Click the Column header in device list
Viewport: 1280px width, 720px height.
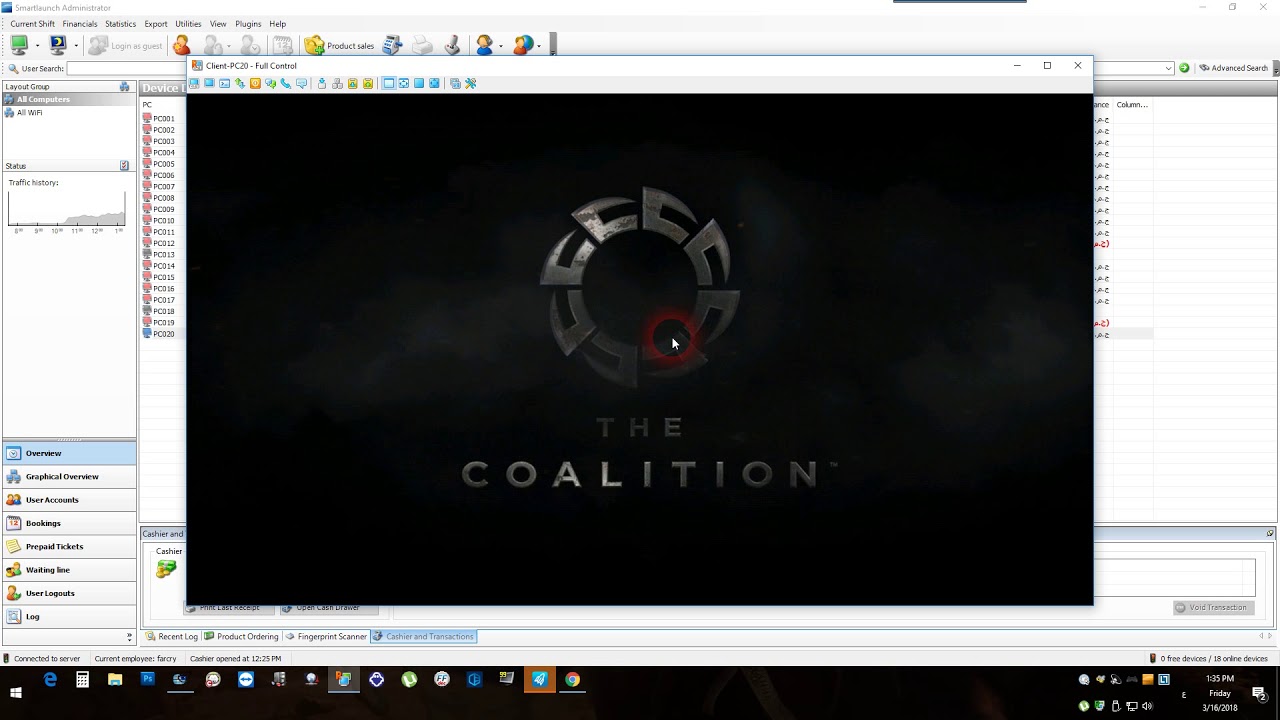click(1132, 105)
